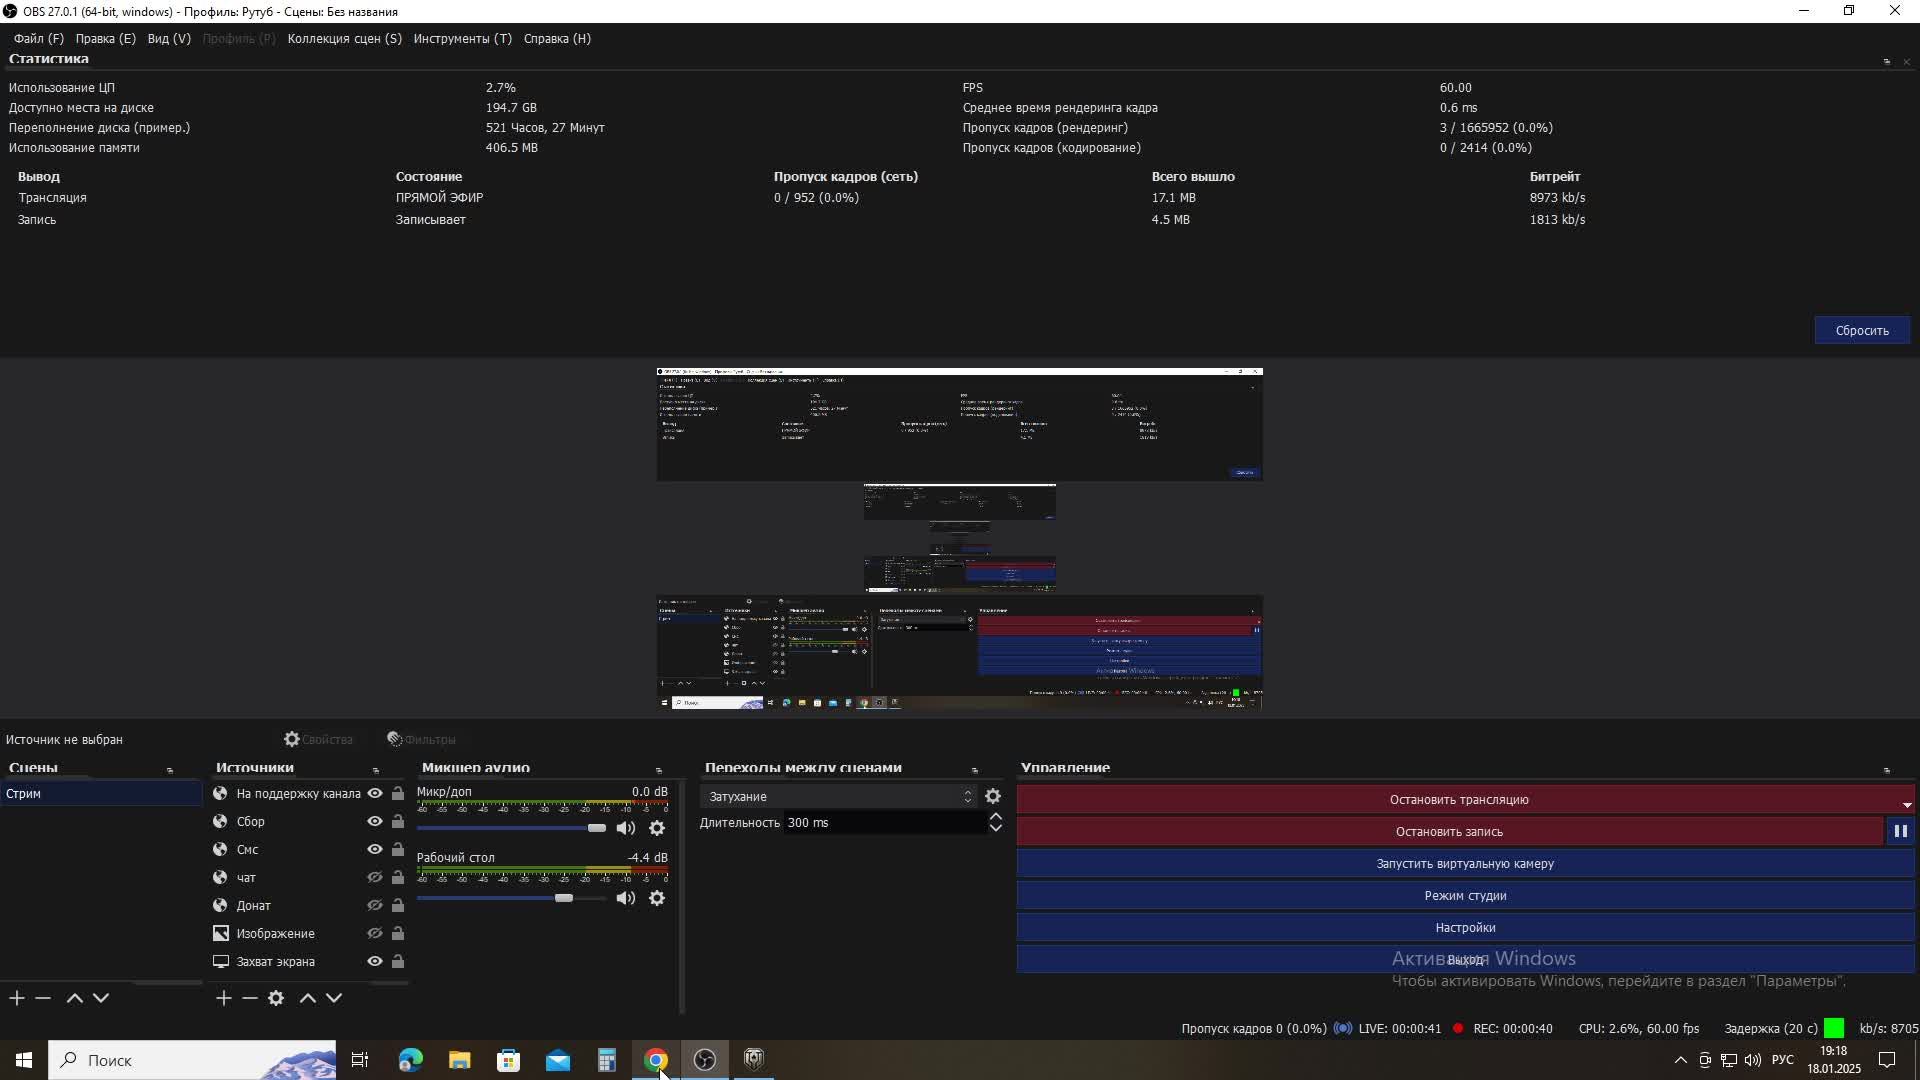This screenshot has height=1080, width=1920.
Task: Remove source with minus icon in Источники
Action: pos(250,998)
